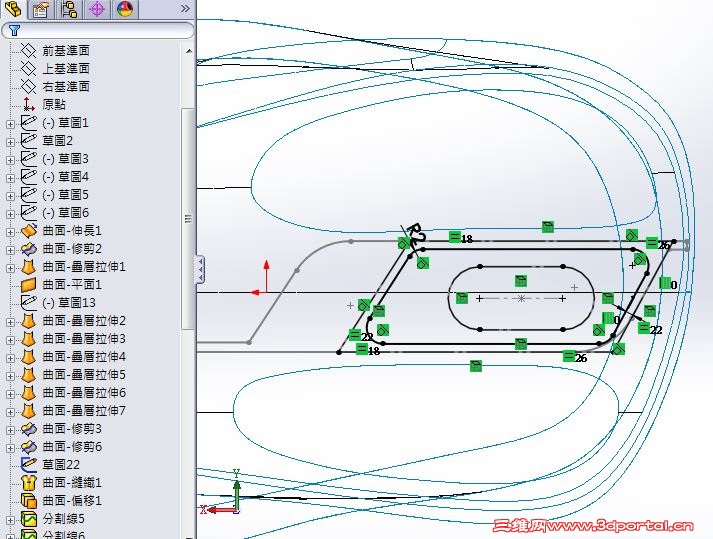Screen dimensions: 713x539
Task: Expand the 曲面-疊層拉伸1 feature
Action: click(x=10, y=268)
